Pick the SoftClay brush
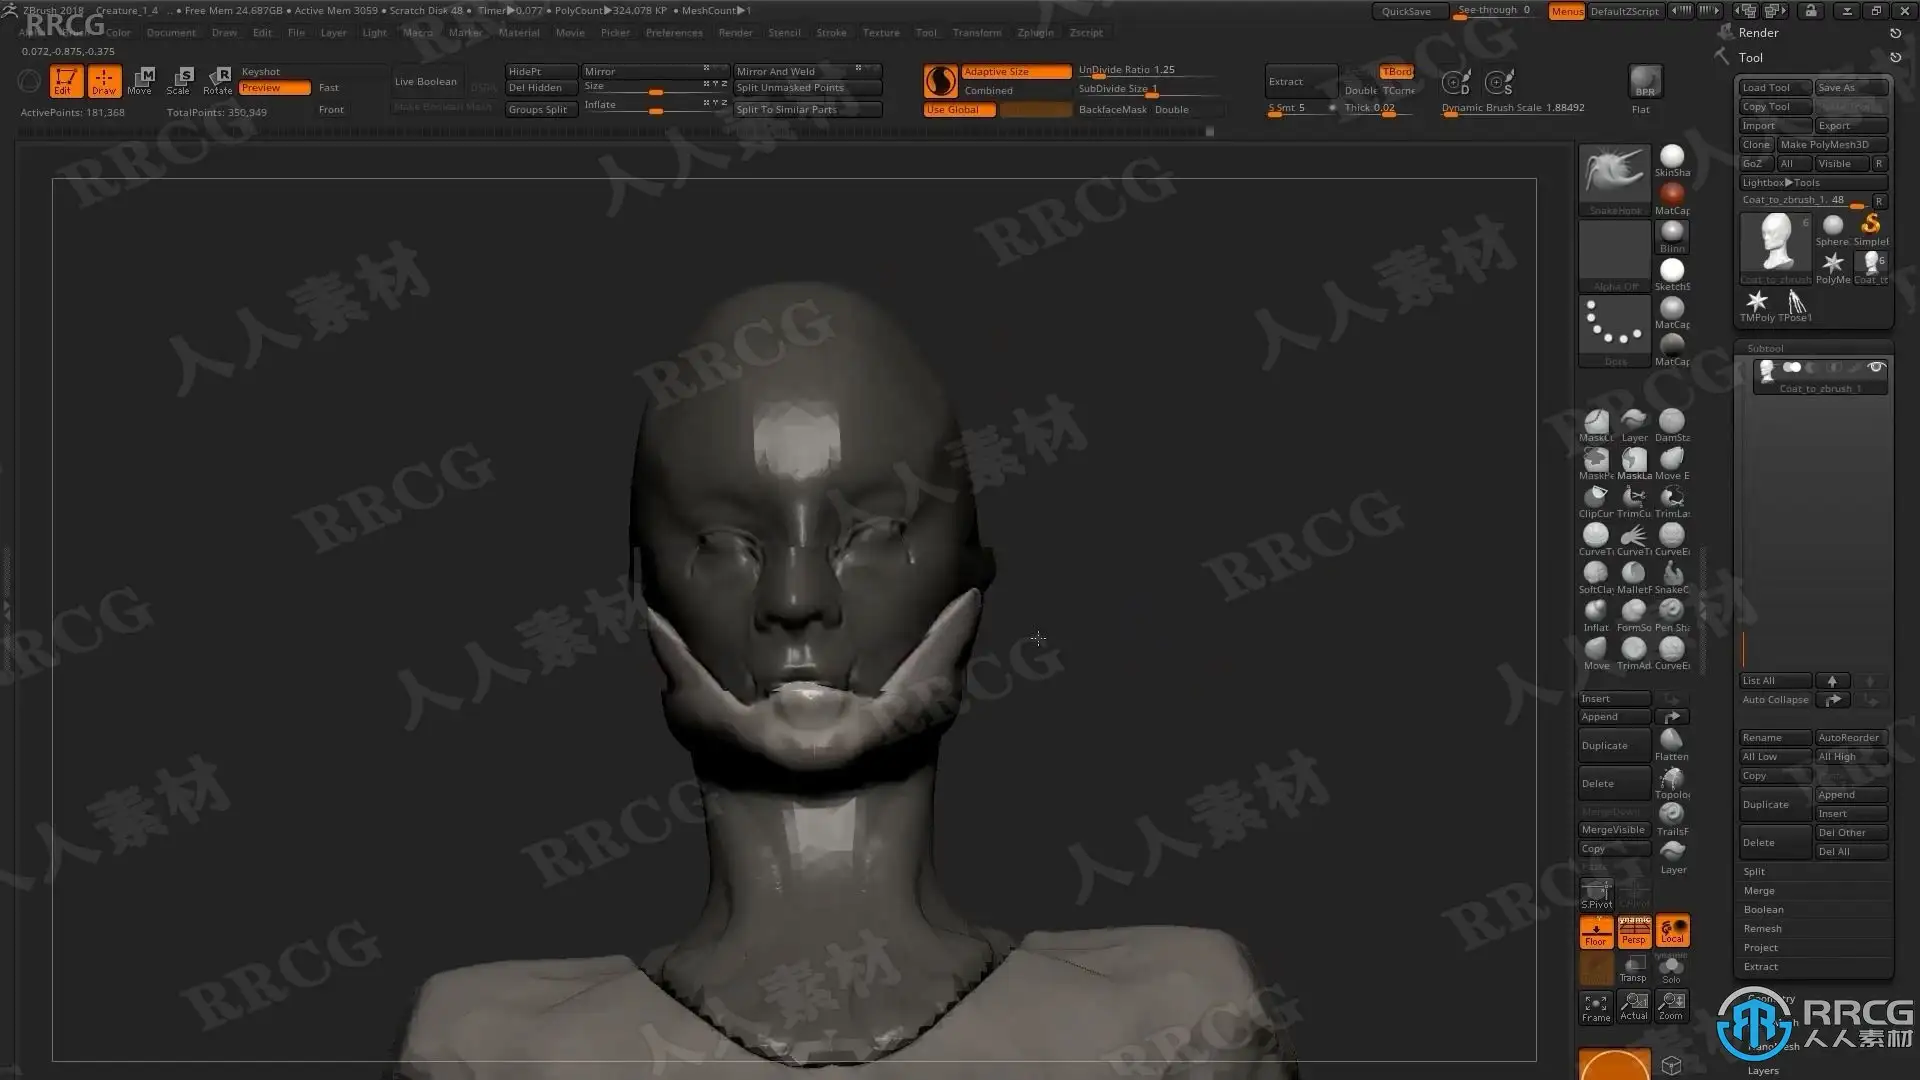 pyautogui.click(x=1596, y=573)
